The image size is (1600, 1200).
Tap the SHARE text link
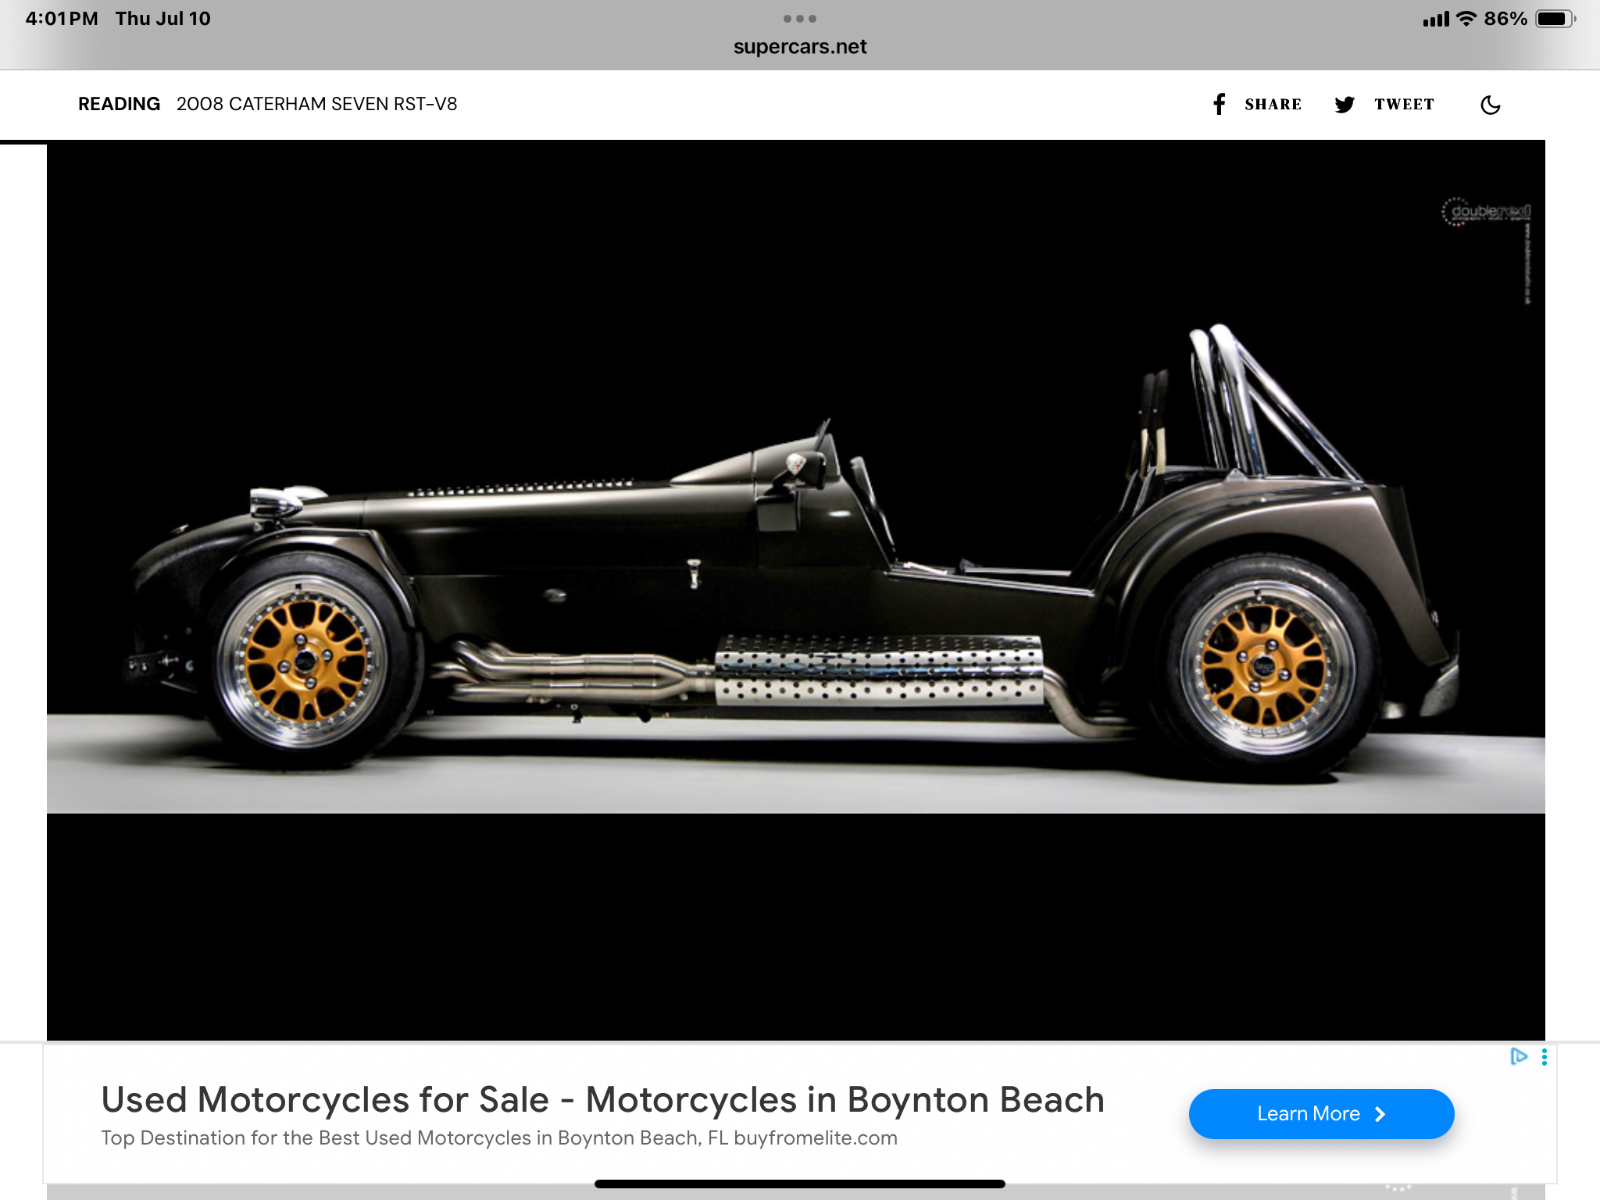[1272, 104]
